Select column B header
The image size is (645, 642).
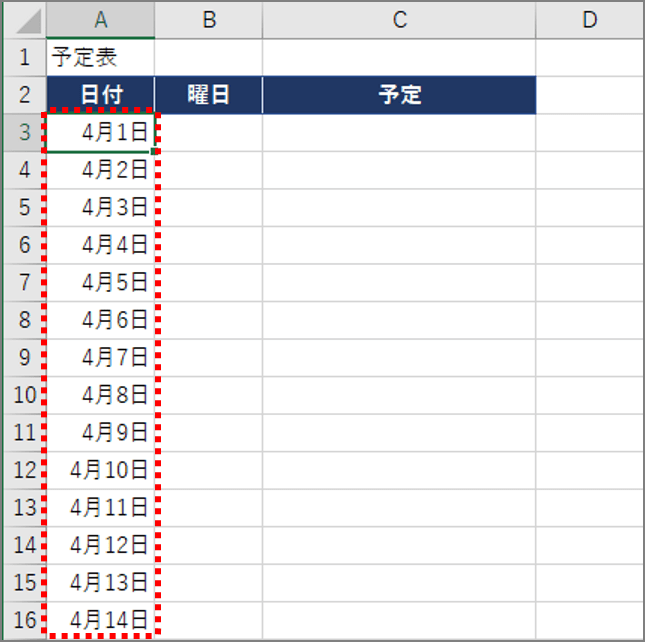point(209,20)
